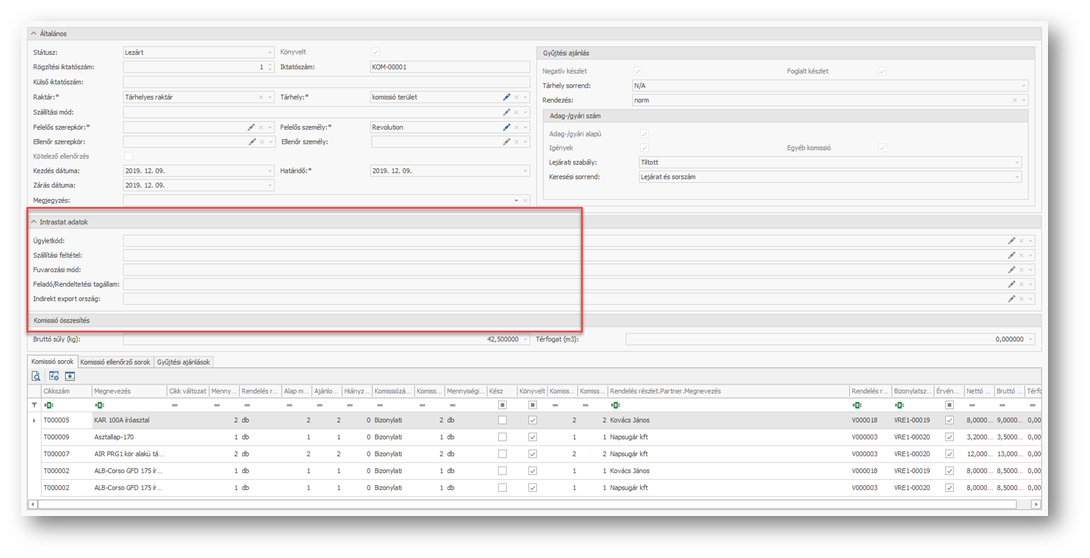
Task: Click the Külső iktatószám input field
Action: click(x=326, y=82)
